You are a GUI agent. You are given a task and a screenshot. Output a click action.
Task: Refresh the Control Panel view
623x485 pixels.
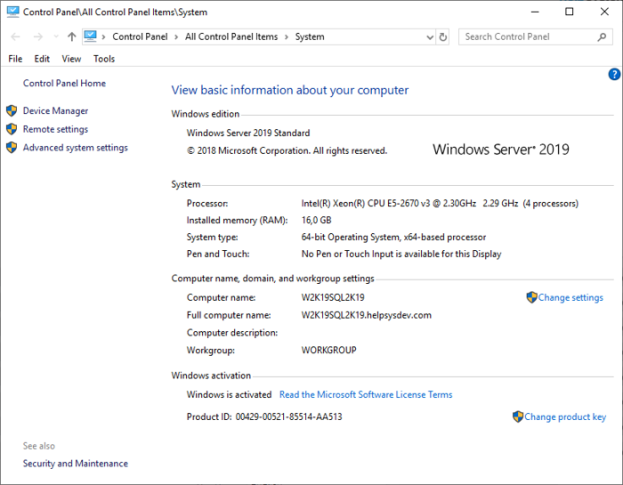[x=443, y=37]
